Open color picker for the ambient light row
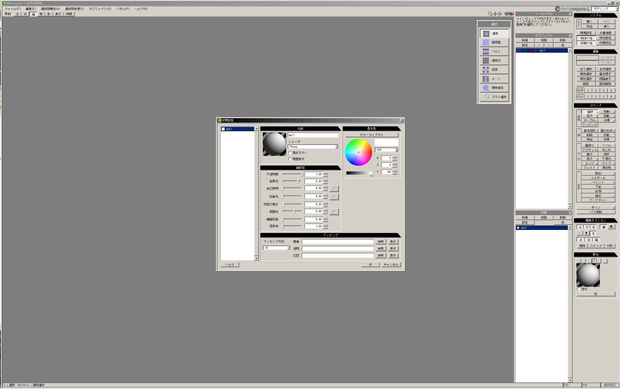Image resolution: width=620 pixels, height=389 pixels. 334,211
